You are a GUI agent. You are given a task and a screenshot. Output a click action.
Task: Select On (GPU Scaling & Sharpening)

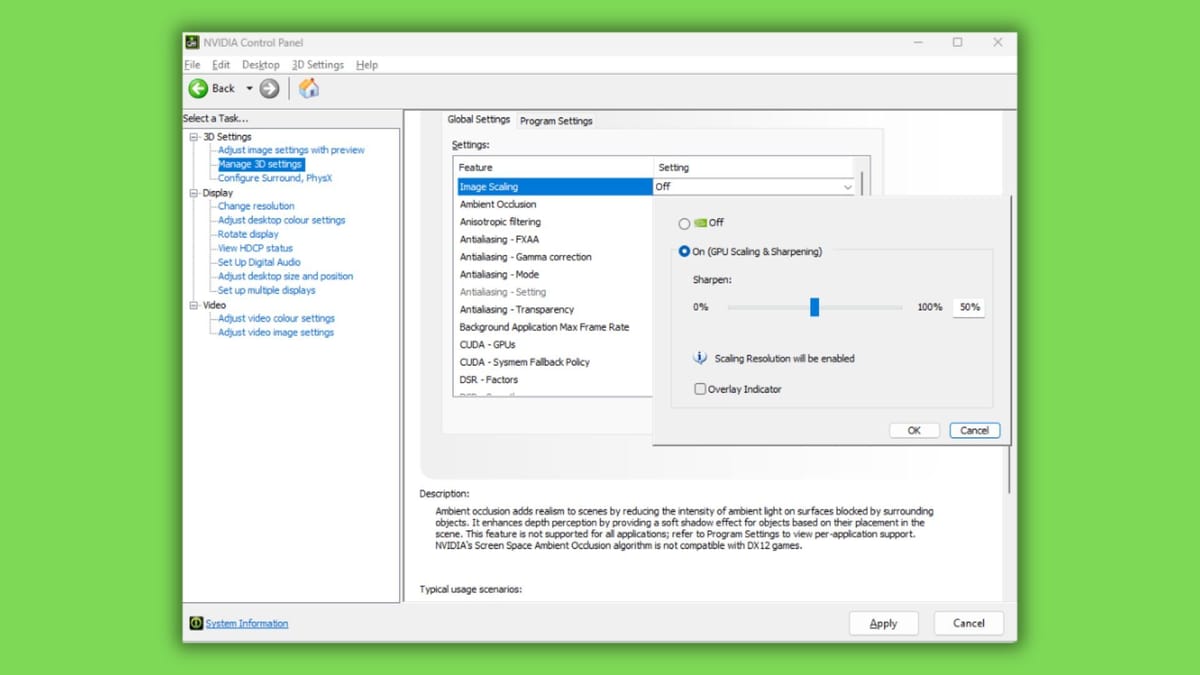[x=683, y=251]
